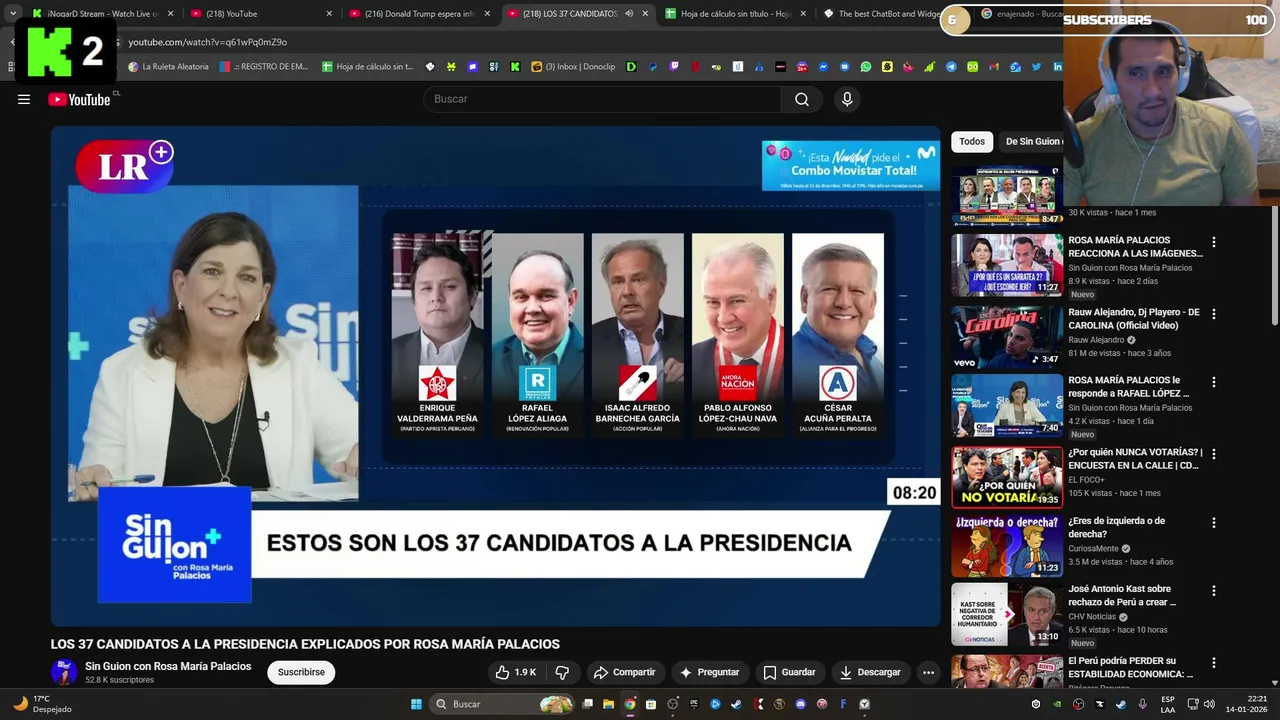
Task: Activate voice search microphone on YouTube
Action: tap(847, 99)
